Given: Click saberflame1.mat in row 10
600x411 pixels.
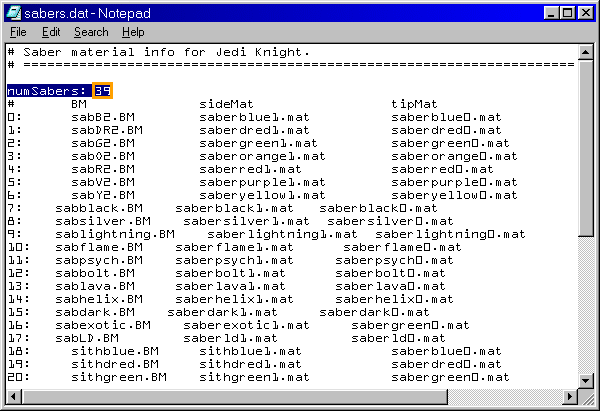Looking at the screenshot, I should point(234,247).
